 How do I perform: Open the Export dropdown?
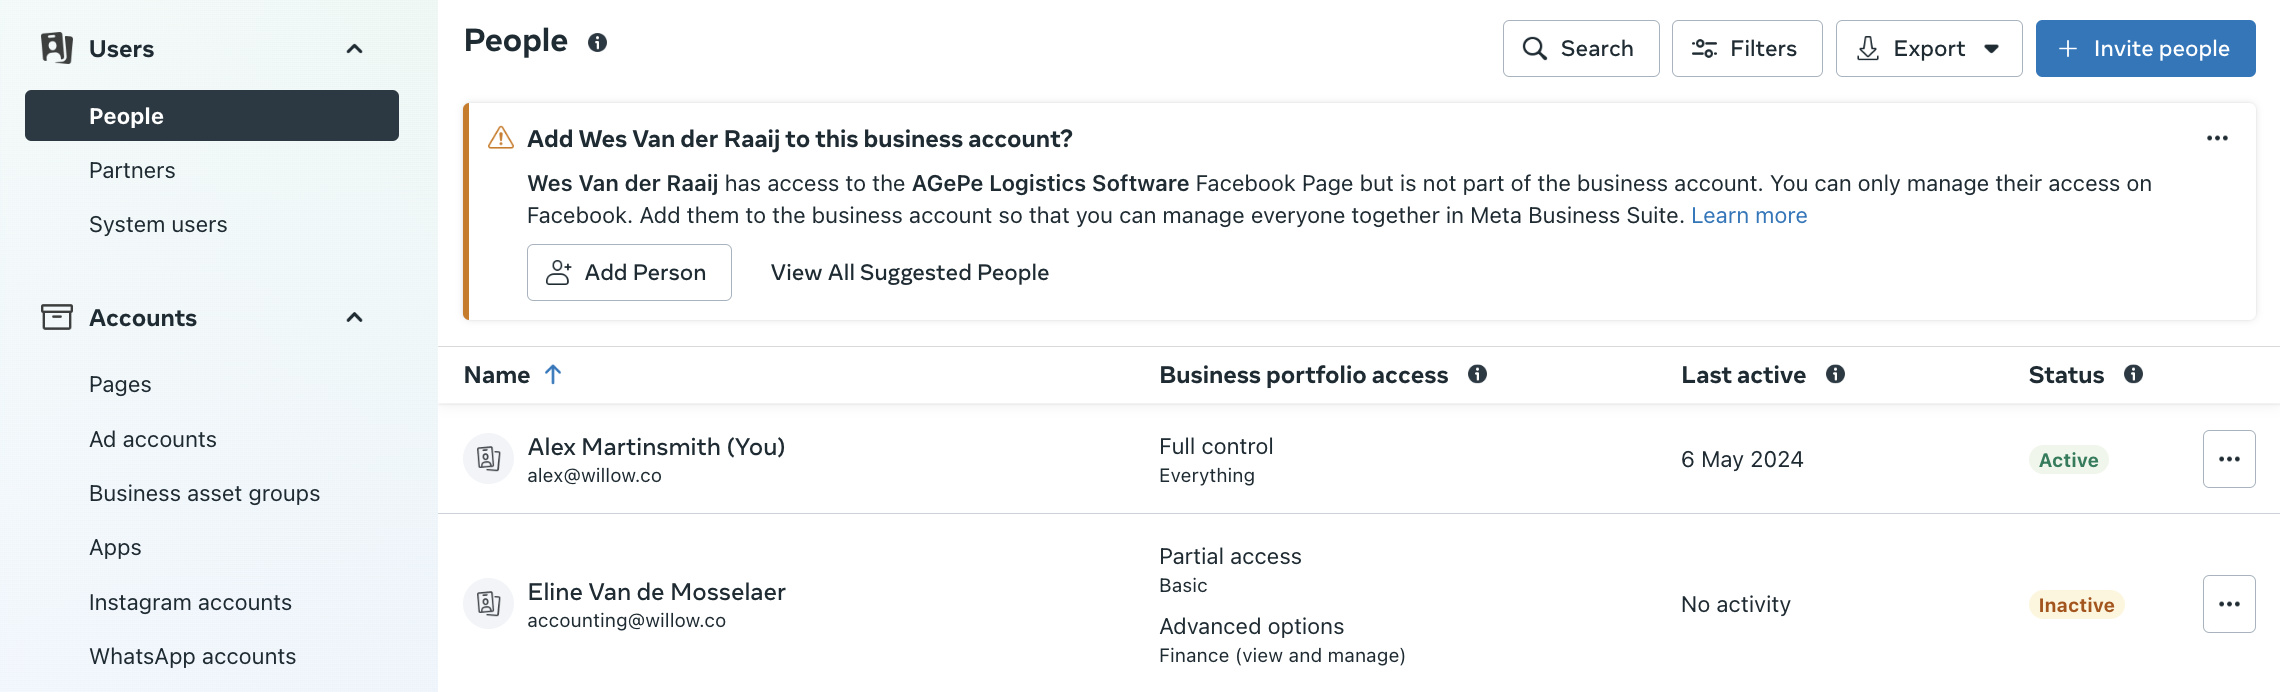[x=1928, y=49]
